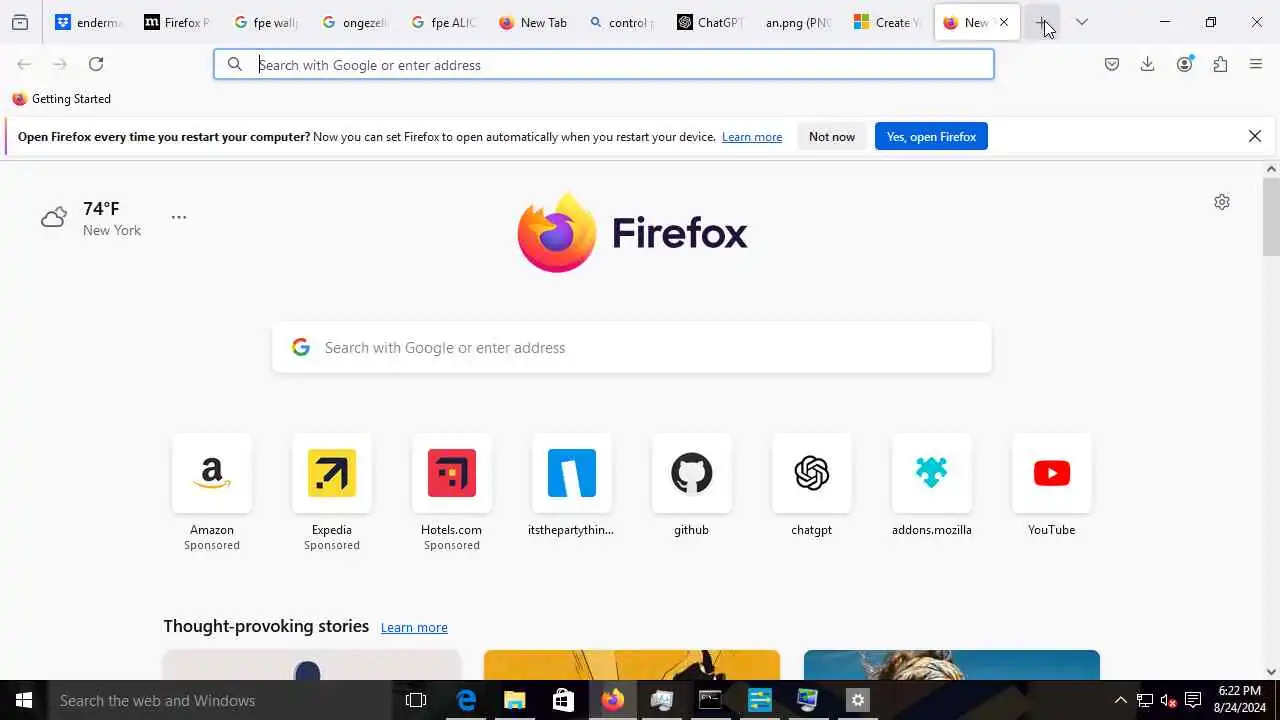The height and width of the screenshot is (720, 1280).
Task: Switch to the fpe ALIC Google tab
Action: (x=444, y=22)
